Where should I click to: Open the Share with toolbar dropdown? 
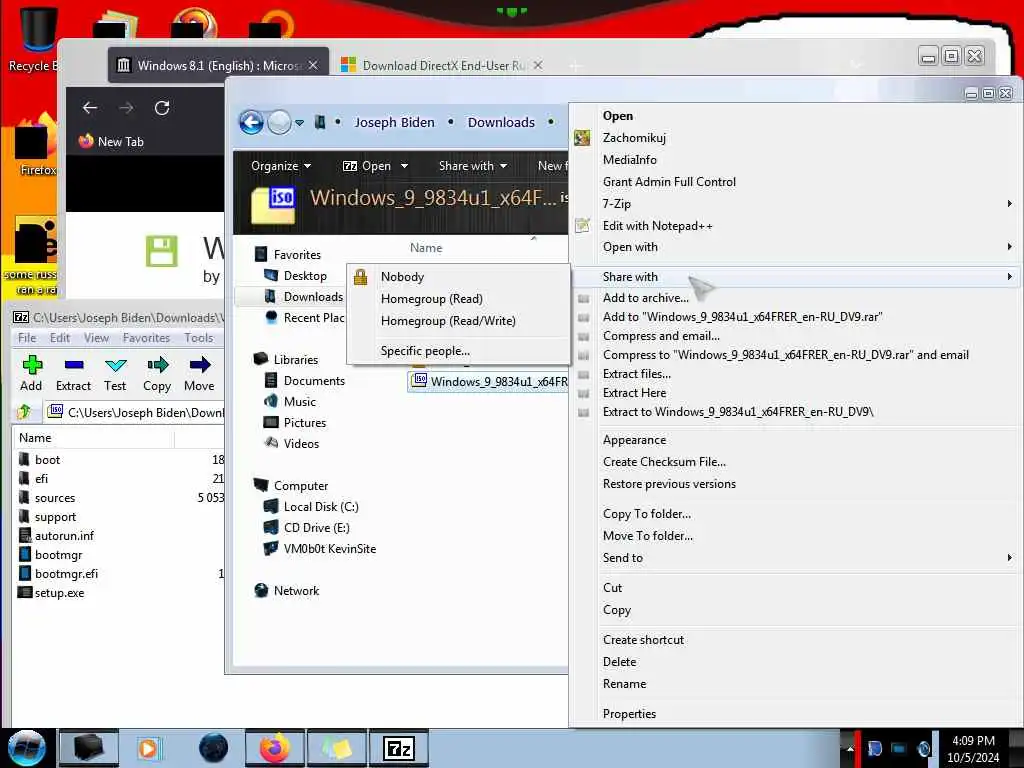473,166
